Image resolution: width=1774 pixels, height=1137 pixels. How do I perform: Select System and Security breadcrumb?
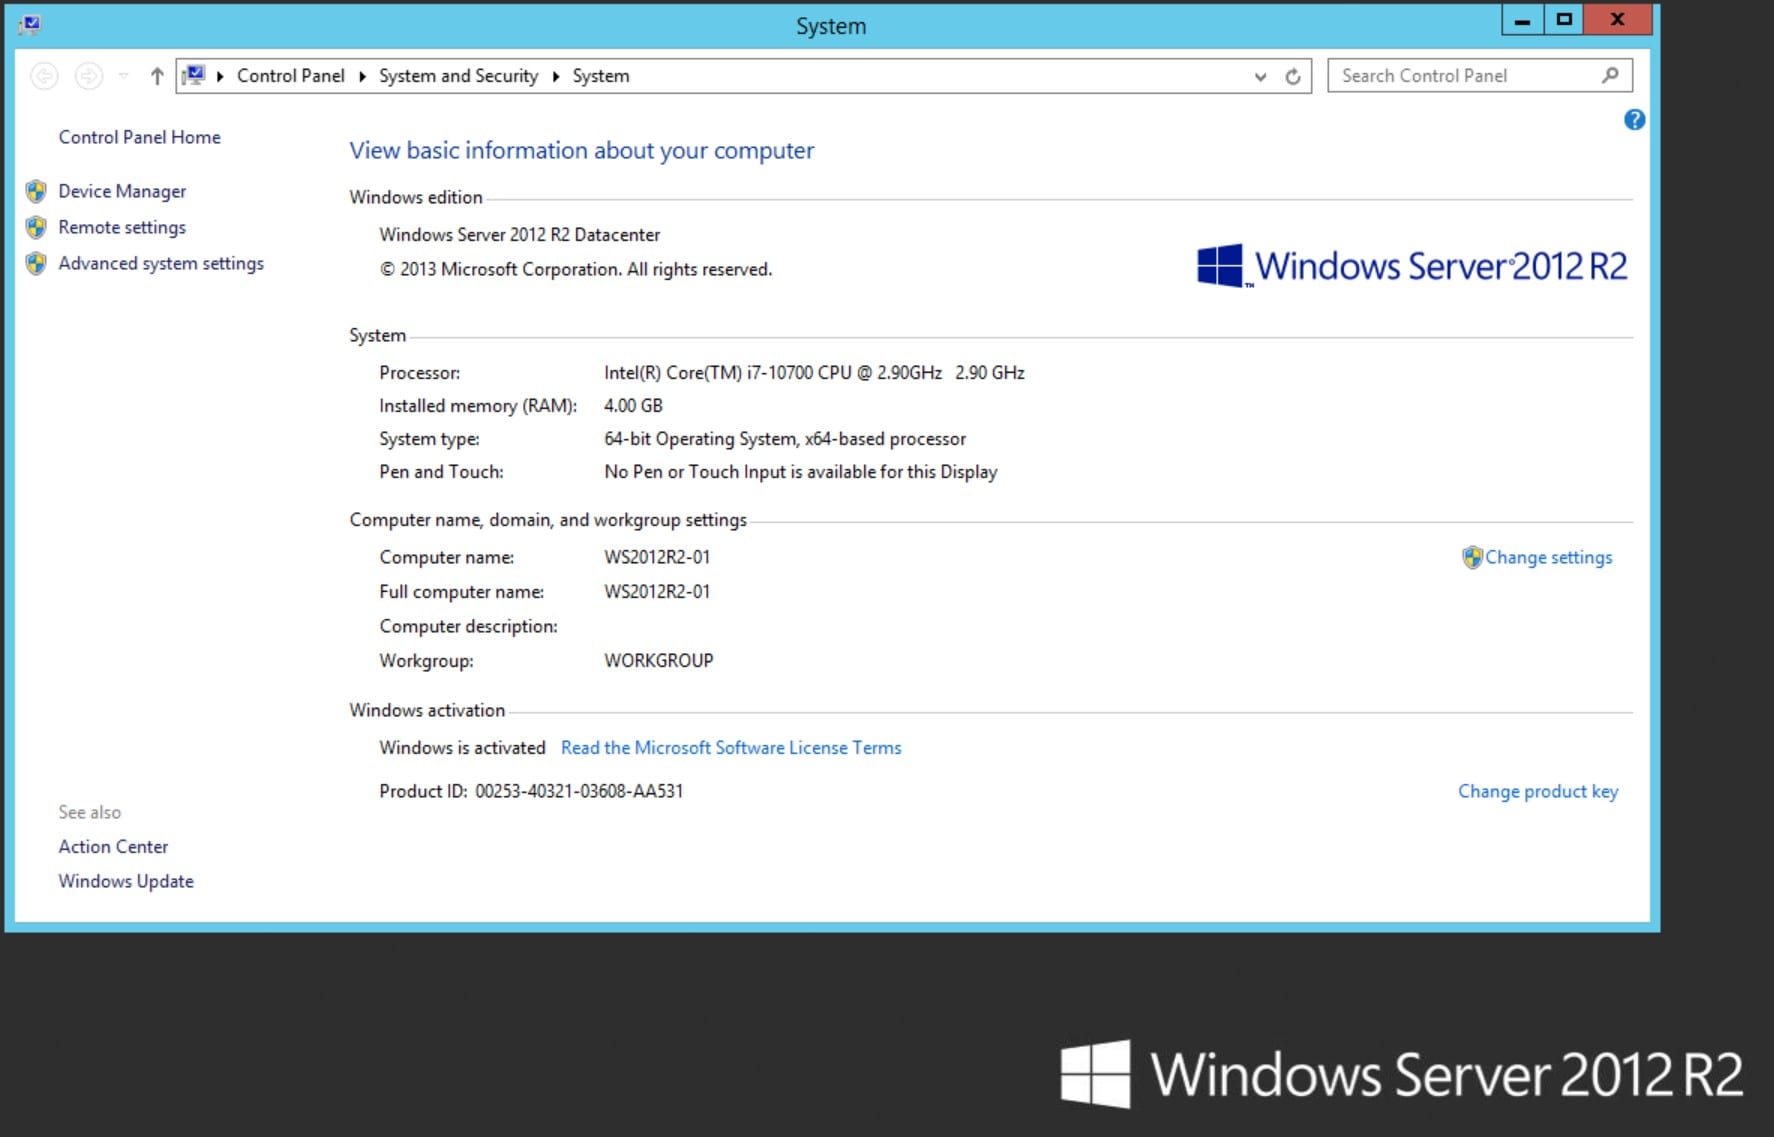tap(458, 76)
